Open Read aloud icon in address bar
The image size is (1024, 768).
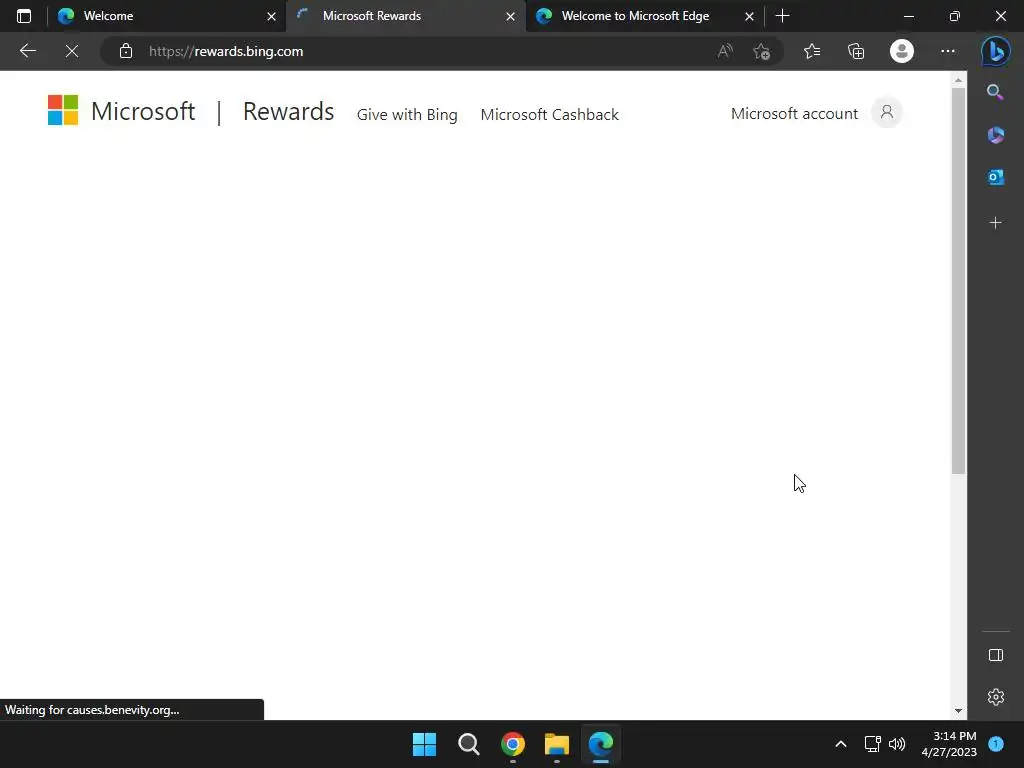click(725, 51)
